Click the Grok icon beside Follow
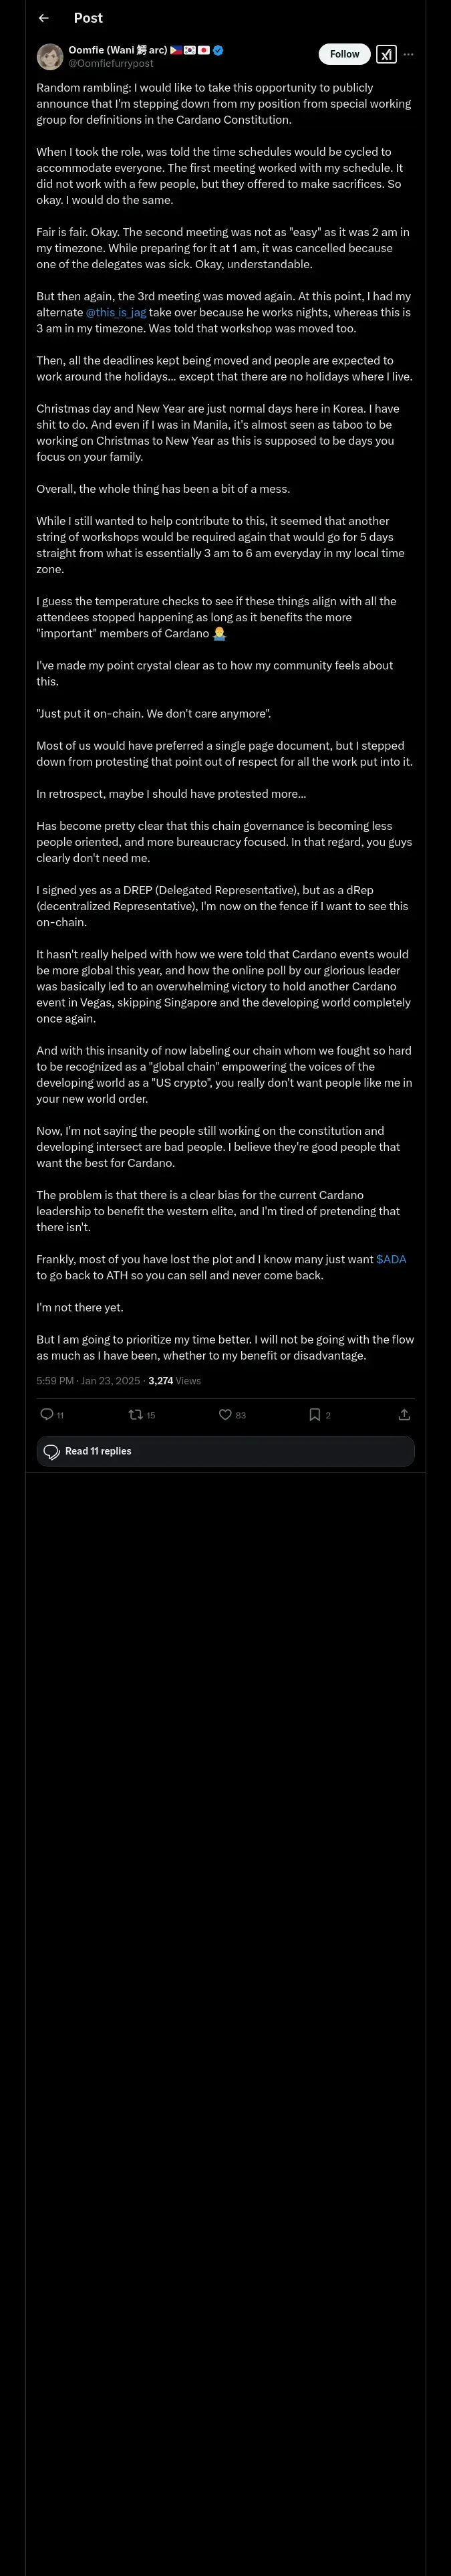This screenshot has width=451, height=2576. (x=386, y=54)
